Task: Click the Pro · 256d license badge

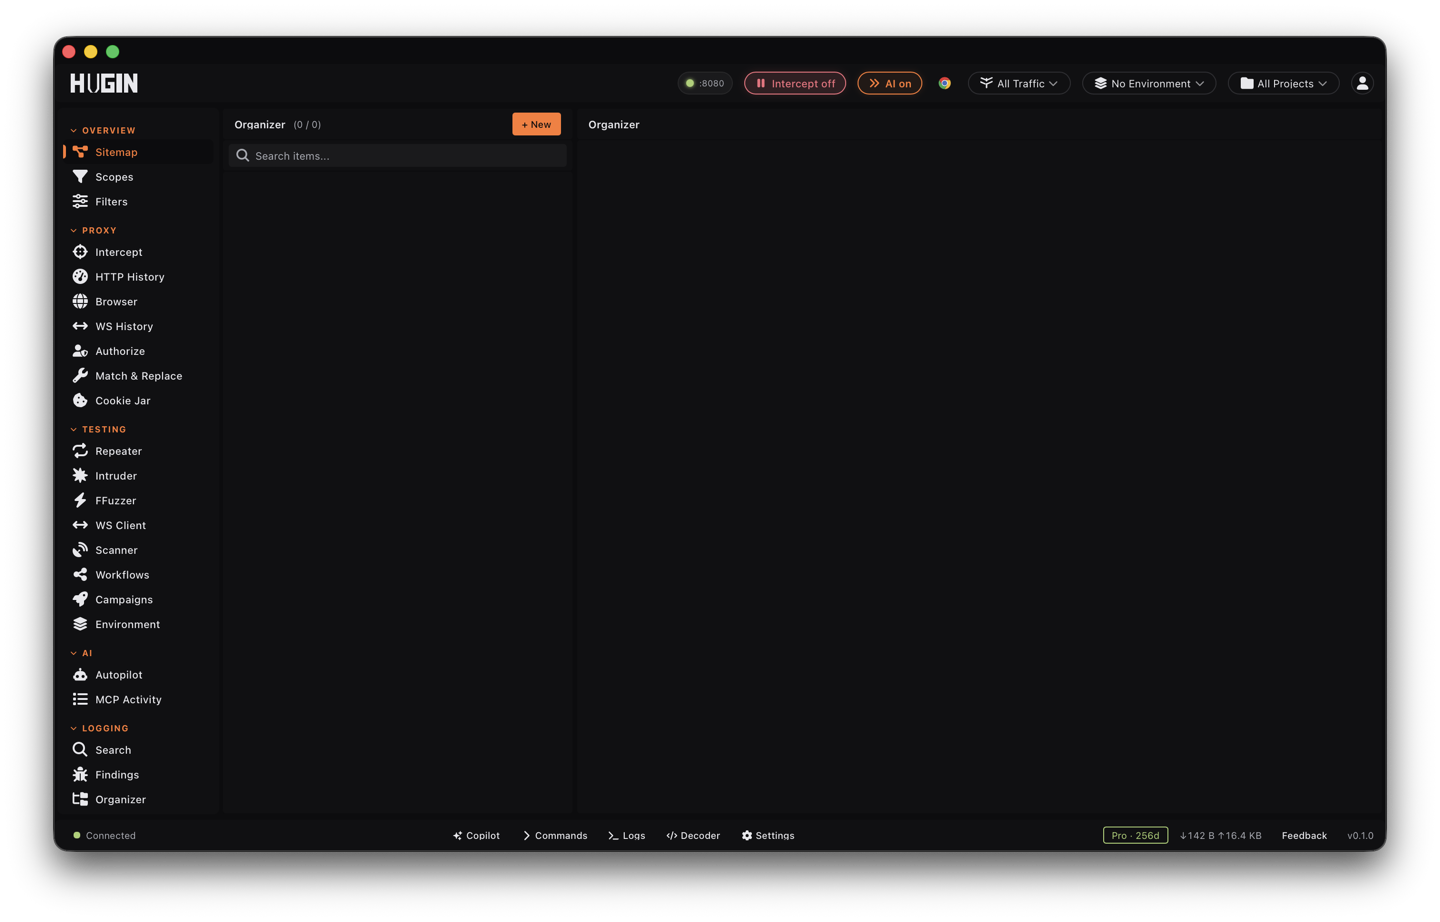Action: [x=1135, y=836]
